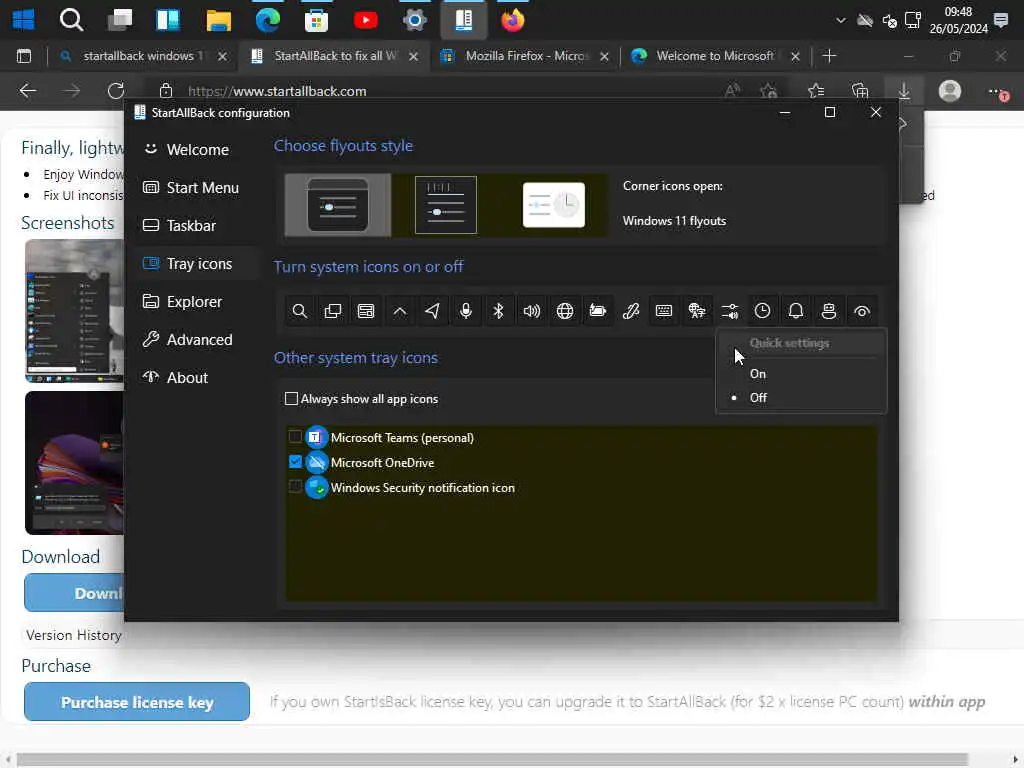Viewport: 1024px width, 768px height.
Task: Open a new browser tab
Action: [x=829, y=56]
